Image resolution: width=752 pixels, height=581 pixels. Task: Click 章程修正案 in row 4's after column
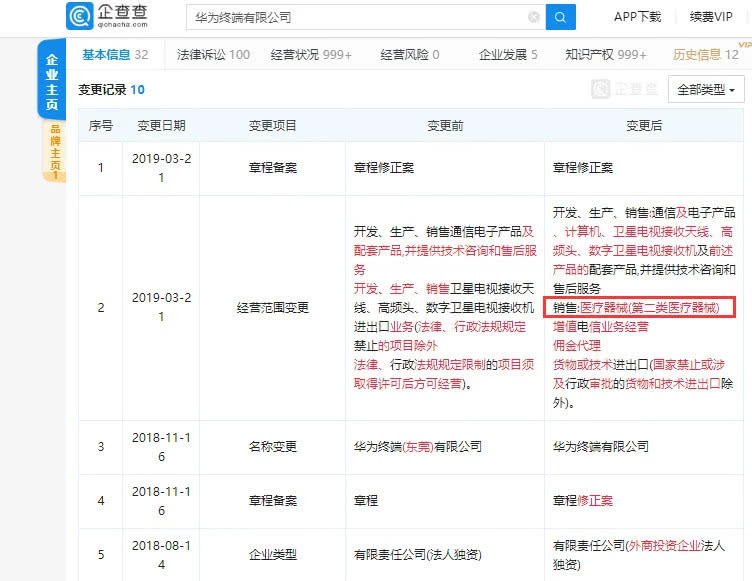point(583,501)
